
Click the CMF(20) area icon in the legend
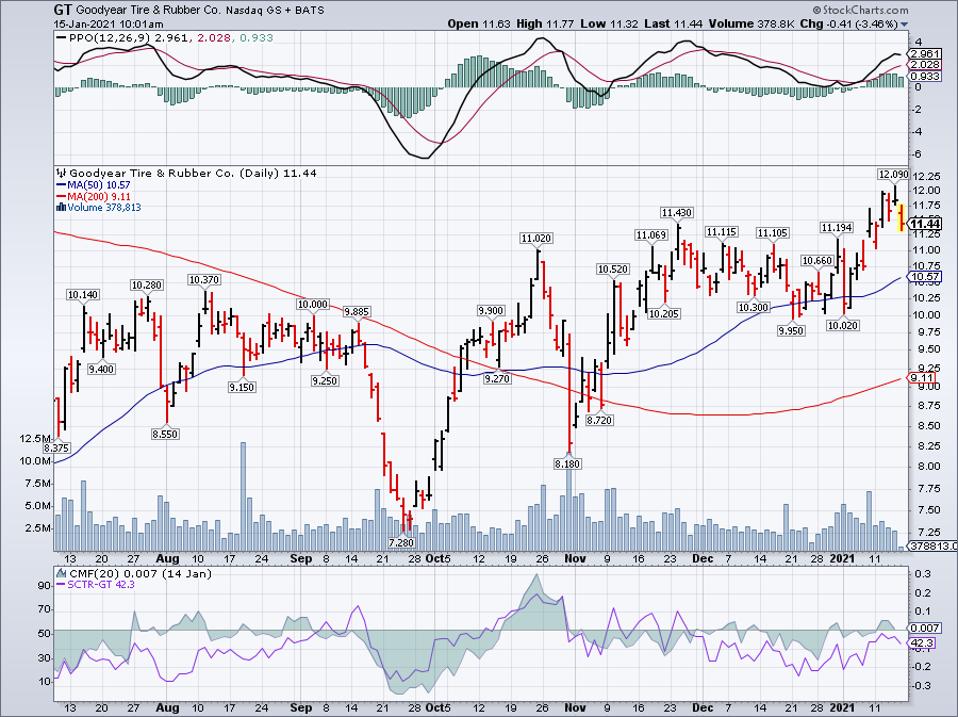[x=61, y=573]
